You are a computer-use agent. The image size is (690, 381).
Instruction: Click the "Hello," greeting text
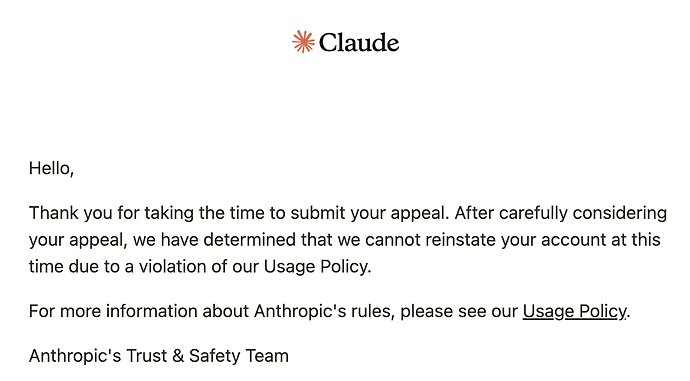tap(51, 169)
